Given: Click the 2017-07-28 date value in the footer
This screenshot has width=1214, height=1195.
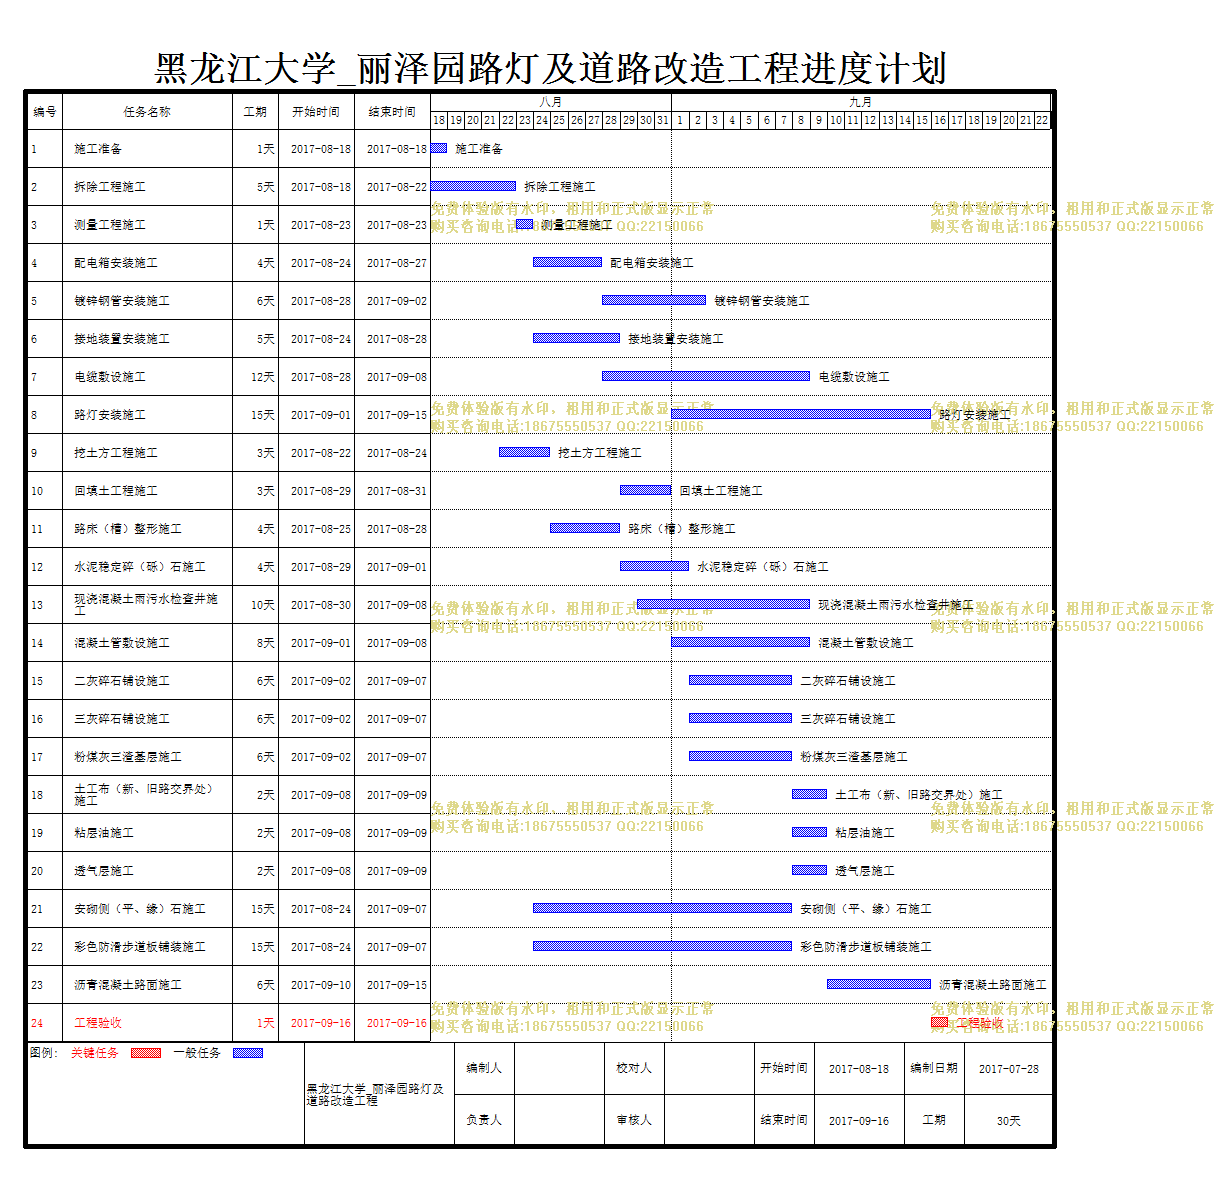Looking at the screenshot, I should tap(1008, 1069).
